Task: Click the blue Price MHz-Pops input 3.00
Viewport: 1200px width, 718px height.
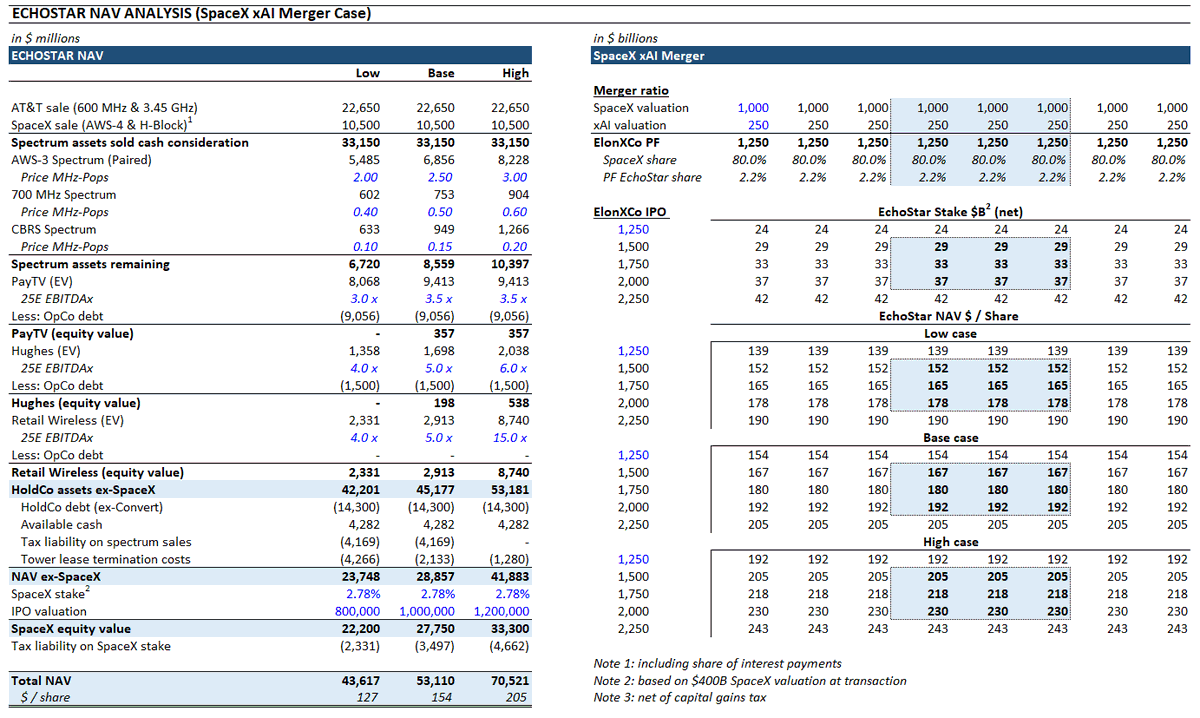Action: coord(515,177)
